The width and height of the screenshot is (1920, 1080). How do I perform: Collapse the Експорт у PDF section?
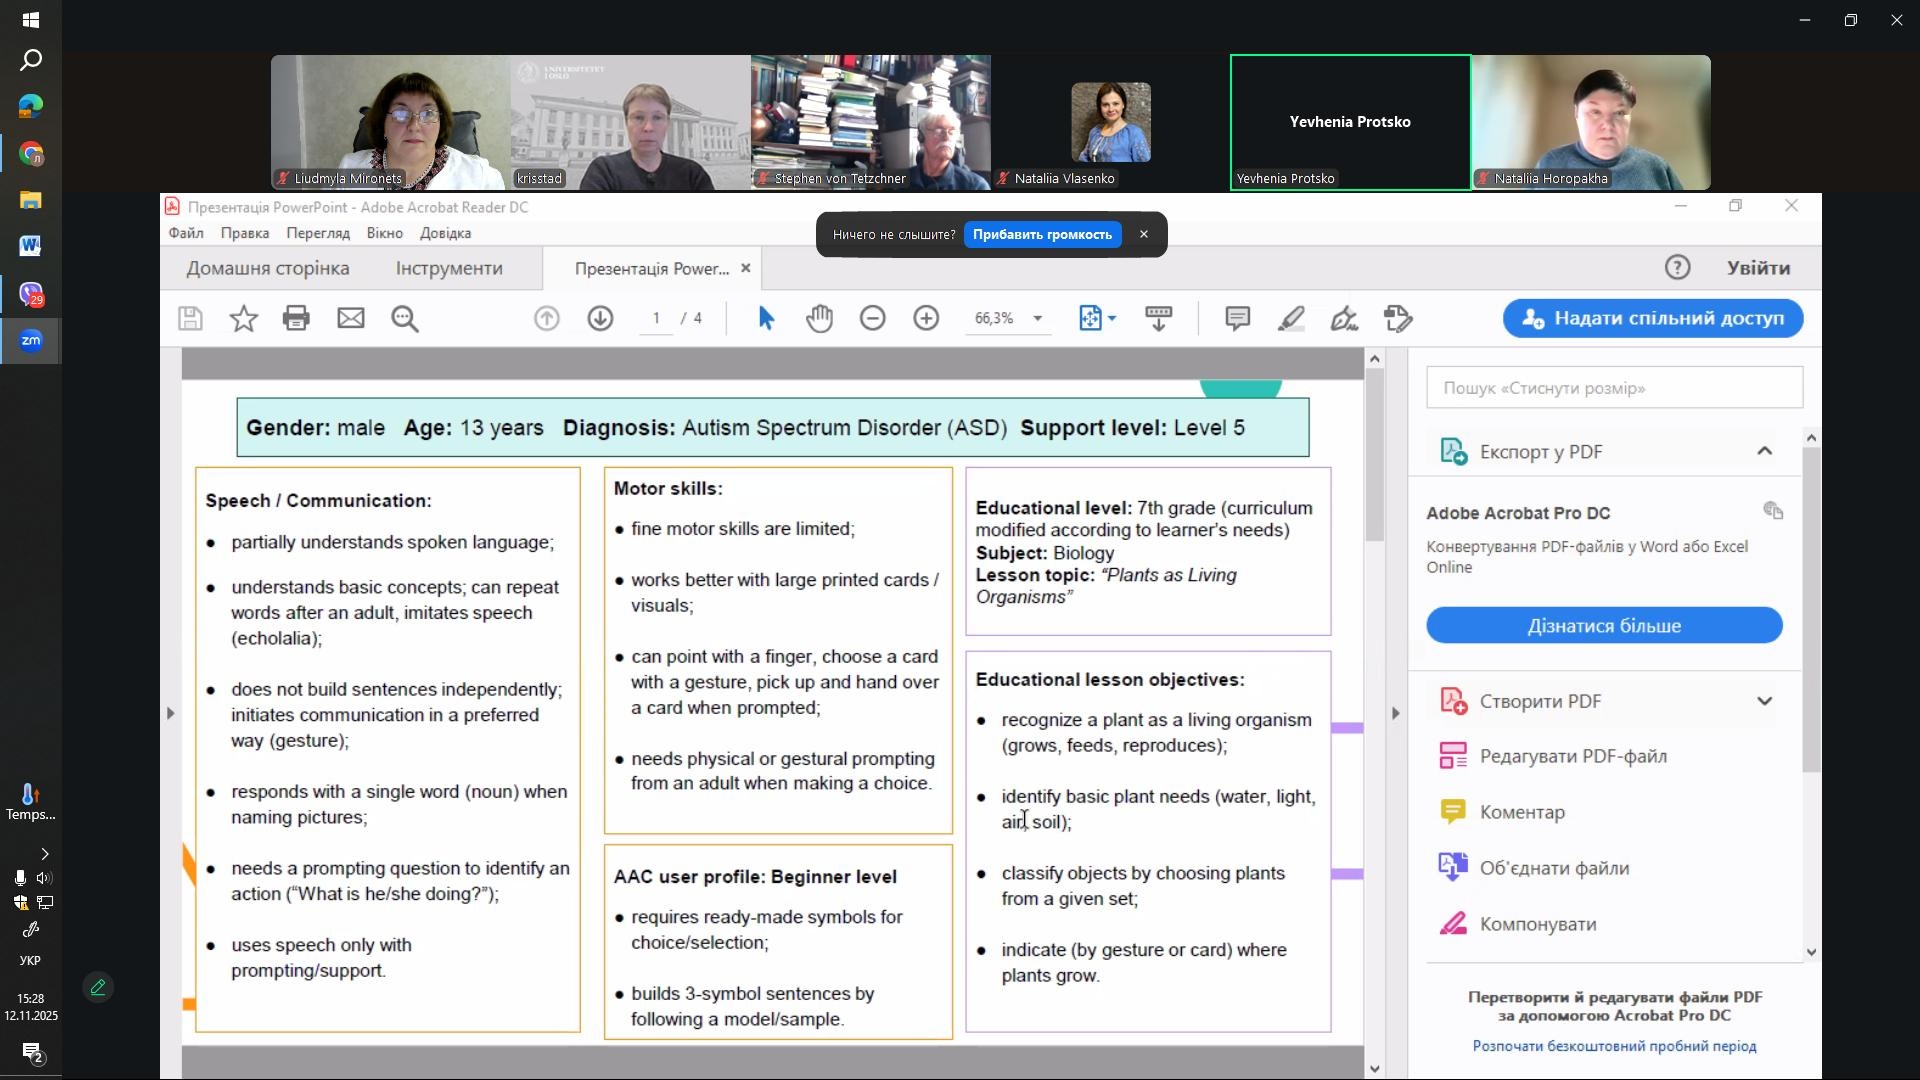click(1764, 451)
